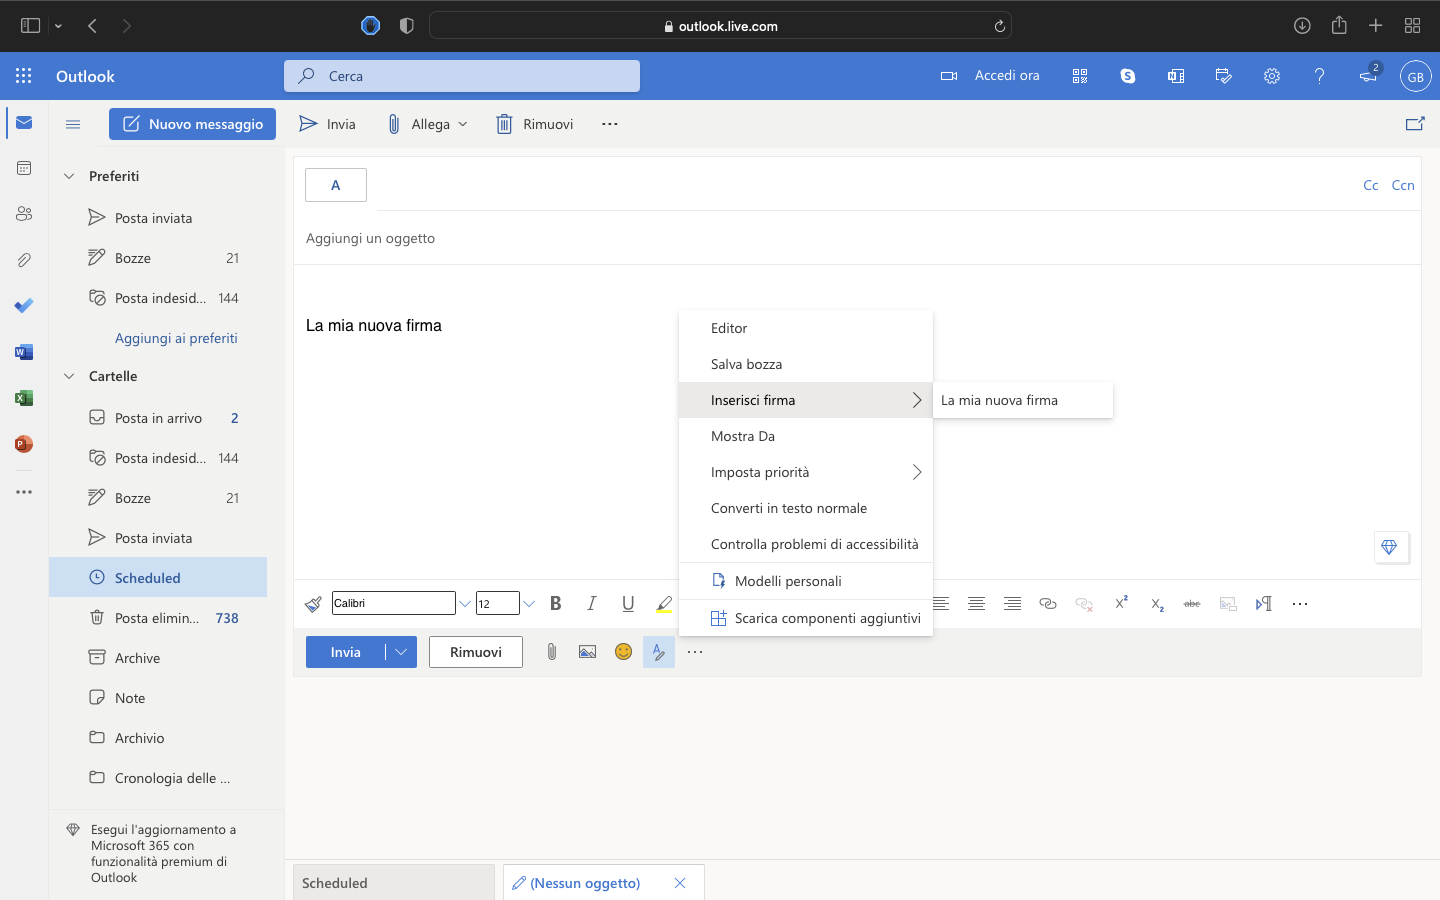Insert picture inline using image icon
Screen dimensions: 1440x900
point(587,652)
